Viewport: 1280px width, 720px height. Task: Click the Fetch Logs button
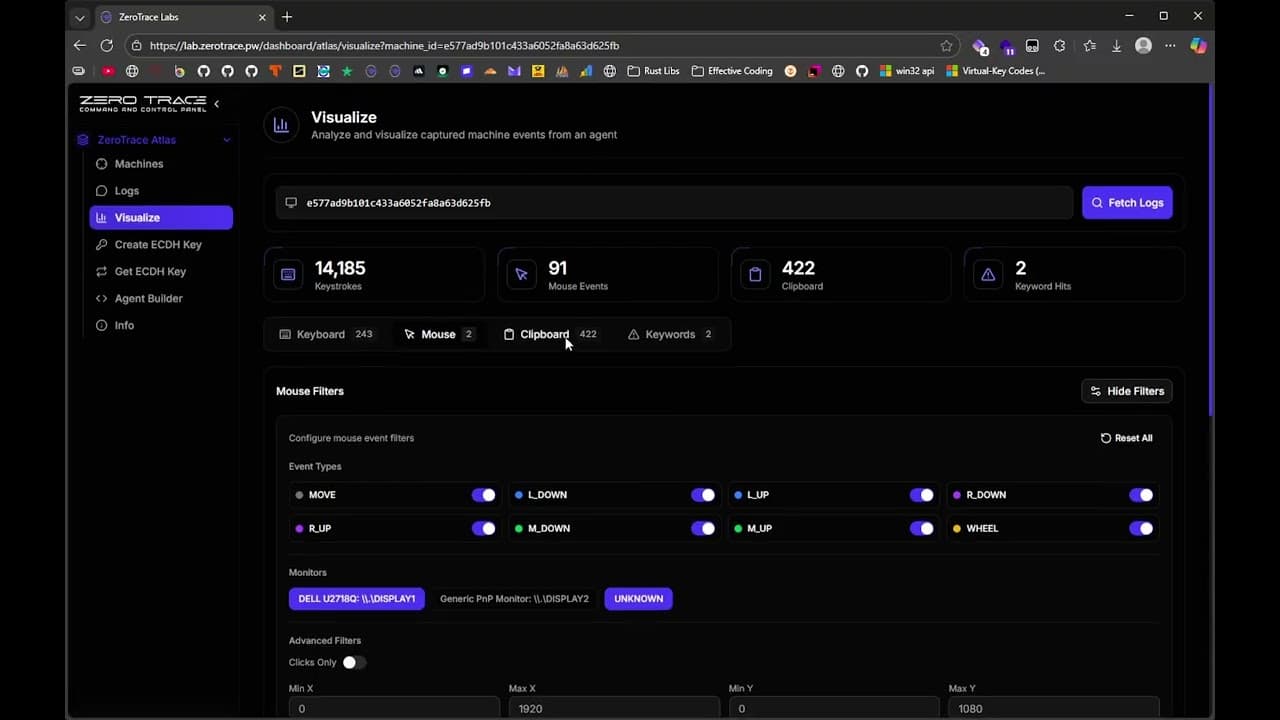tap(1126, 203)
